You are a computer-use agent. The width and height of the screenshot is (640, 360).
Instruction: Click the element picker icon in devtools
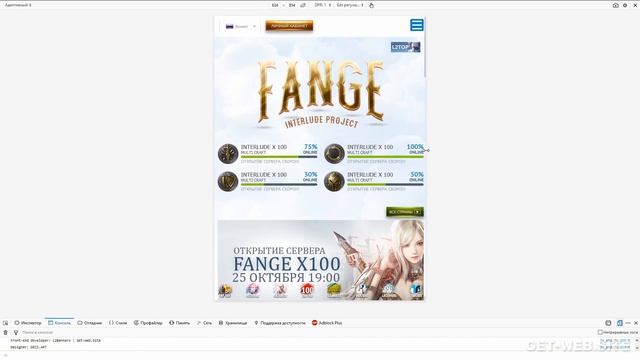(x=5, y=323)
